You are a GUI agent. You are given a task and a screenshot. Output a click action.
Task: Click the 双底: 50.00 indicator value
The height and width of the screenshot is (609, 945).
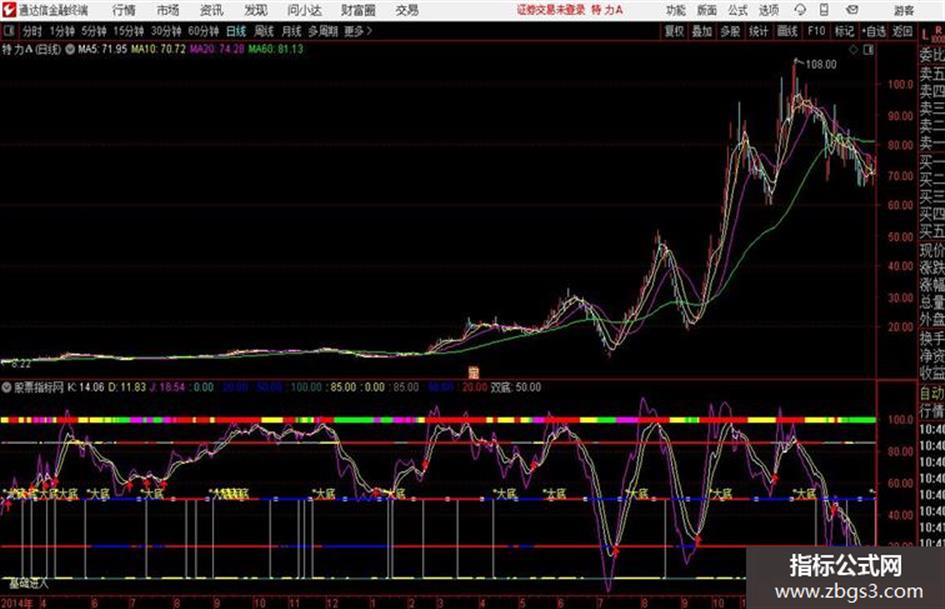(516, 387)
